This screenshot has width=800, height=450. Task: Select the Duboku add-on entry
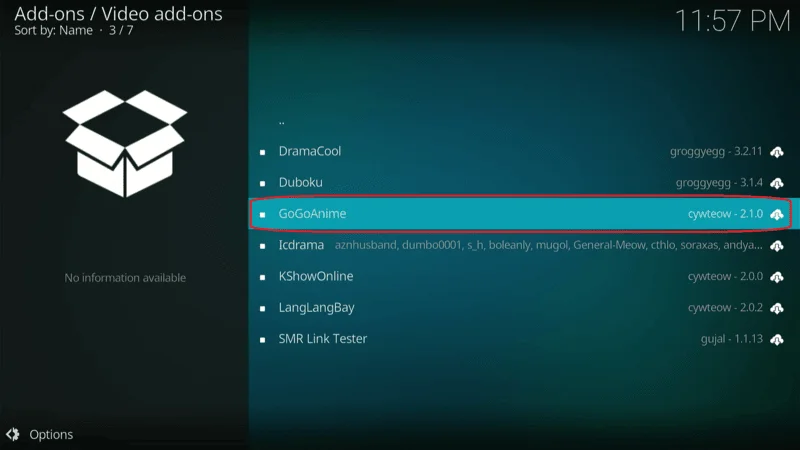pos(524,183)
